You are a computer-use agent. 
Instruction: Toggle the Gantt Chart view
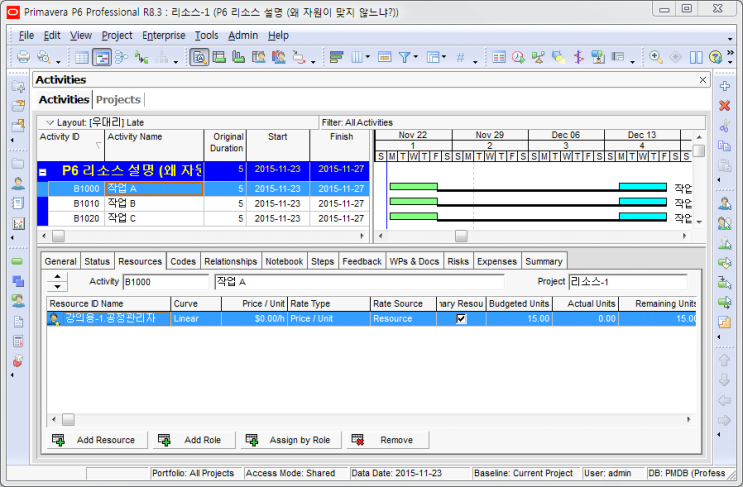pos(102,58)
